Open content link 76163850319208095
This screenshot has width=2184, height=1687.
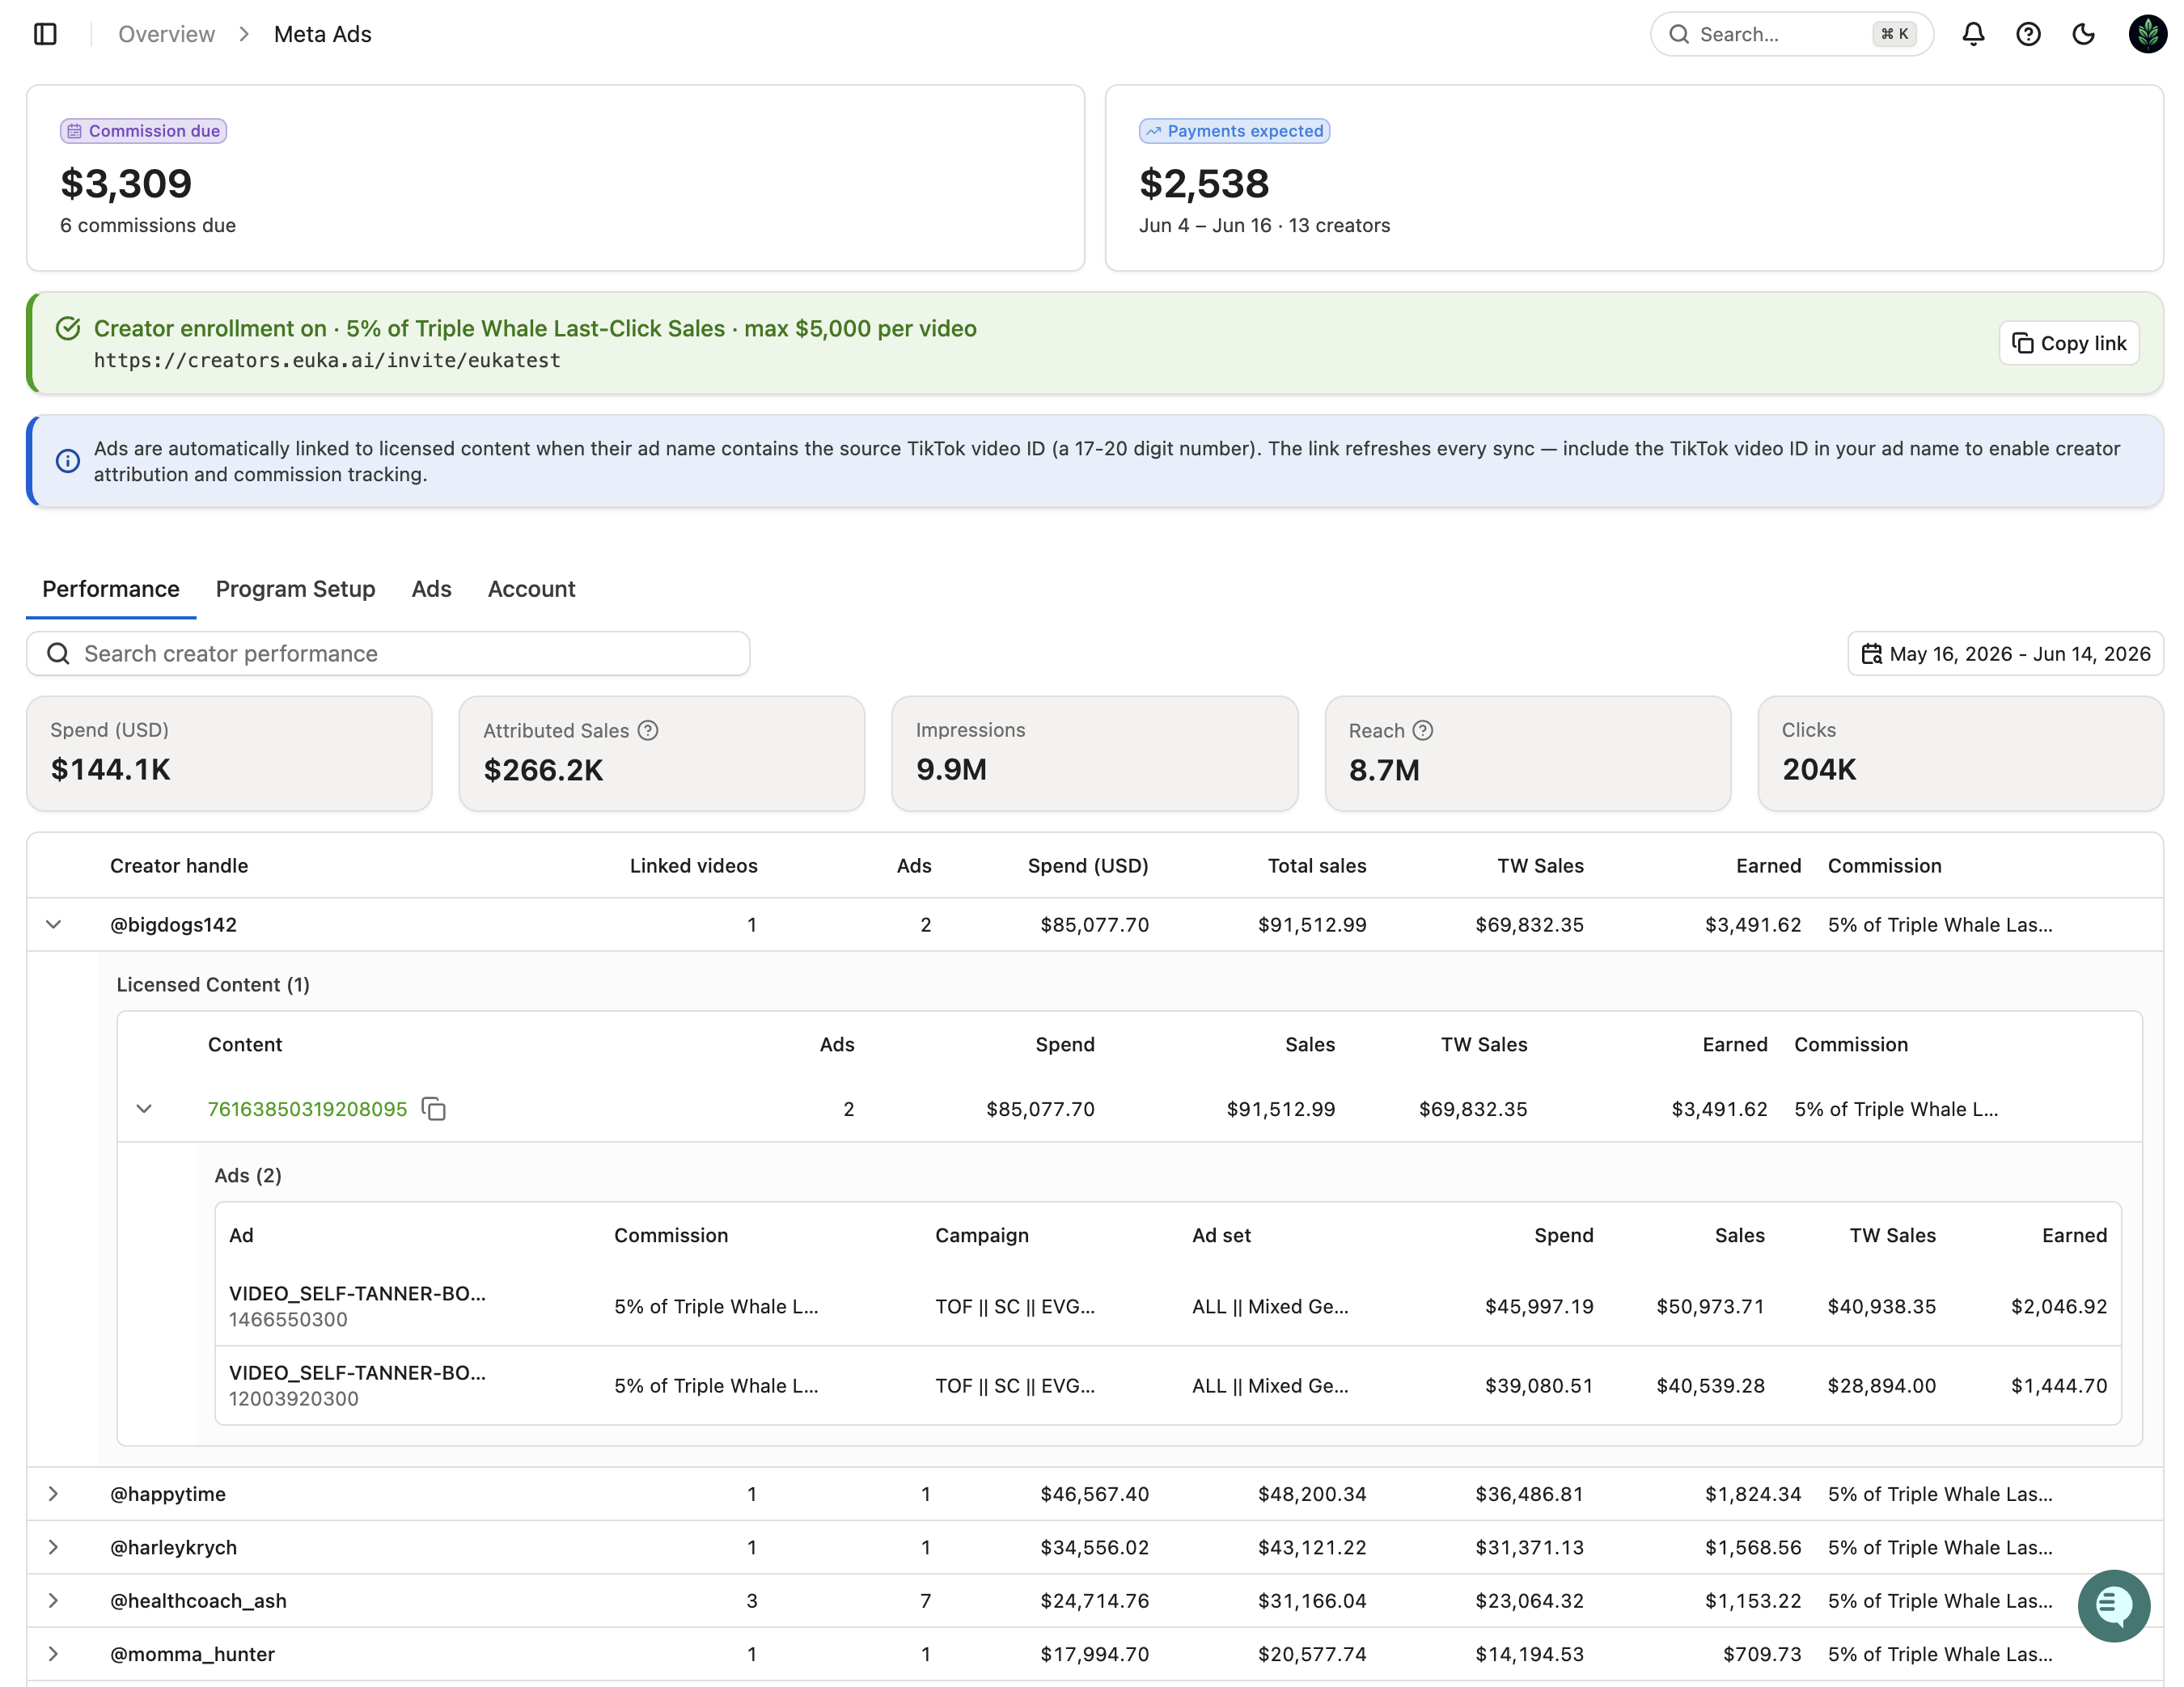308,1108
